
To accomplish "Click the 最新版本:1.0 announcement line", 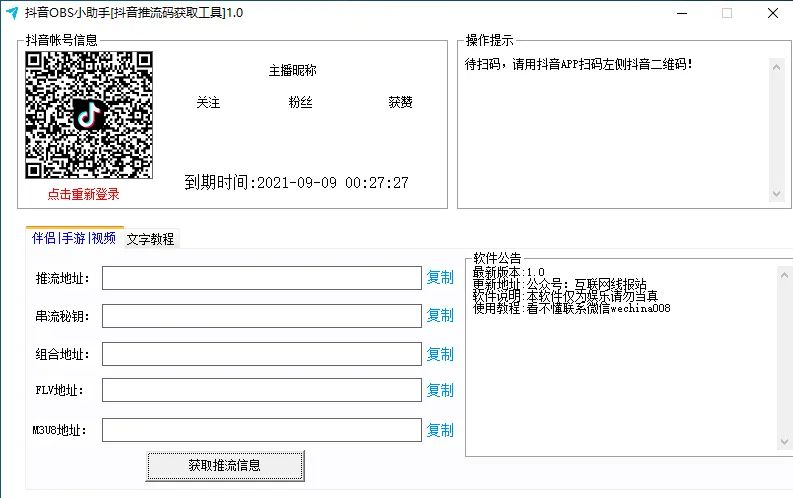I will point(508,272).
